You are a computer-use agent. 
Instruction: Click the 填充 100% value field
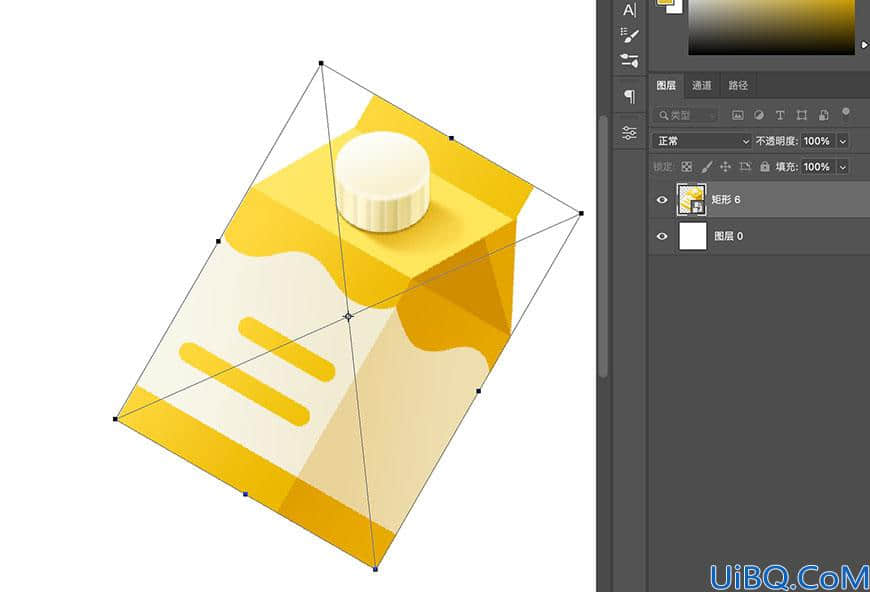coord(817,166)
